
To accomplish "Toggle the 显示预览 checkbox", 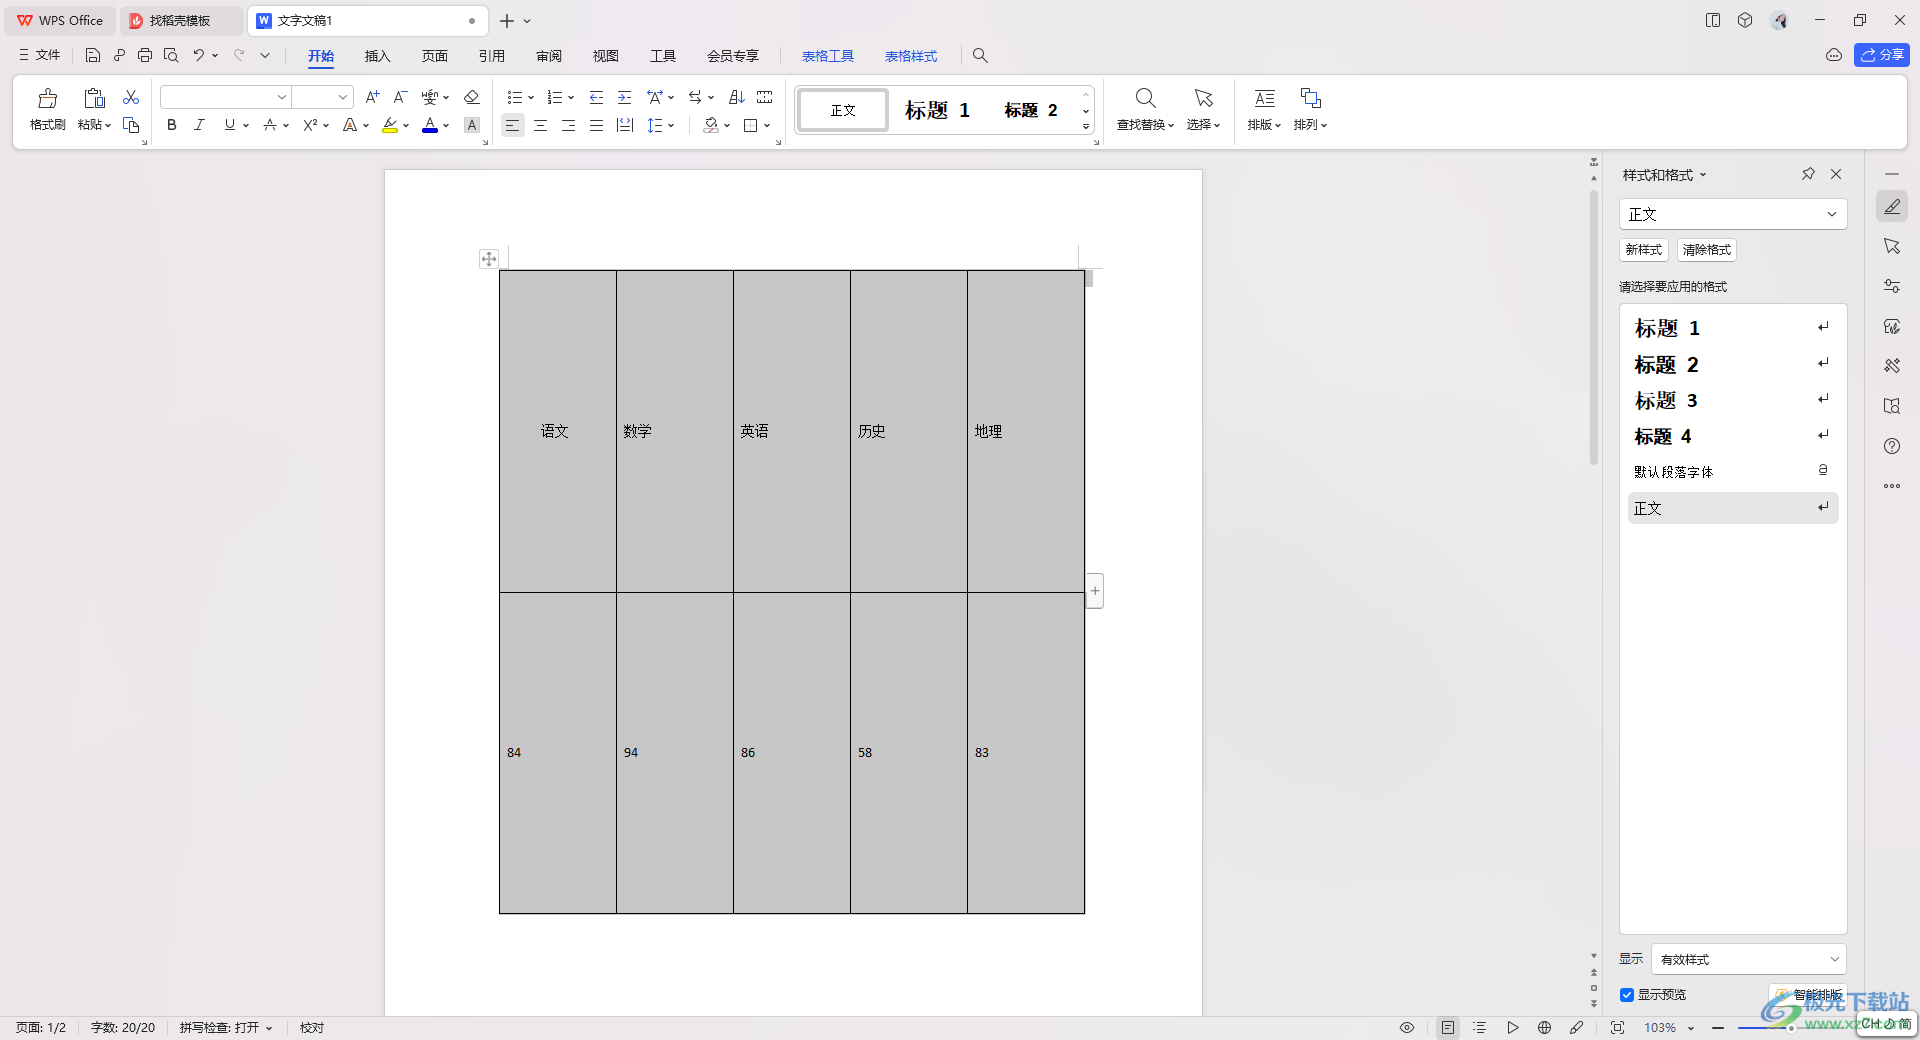I will (1627, 995).
